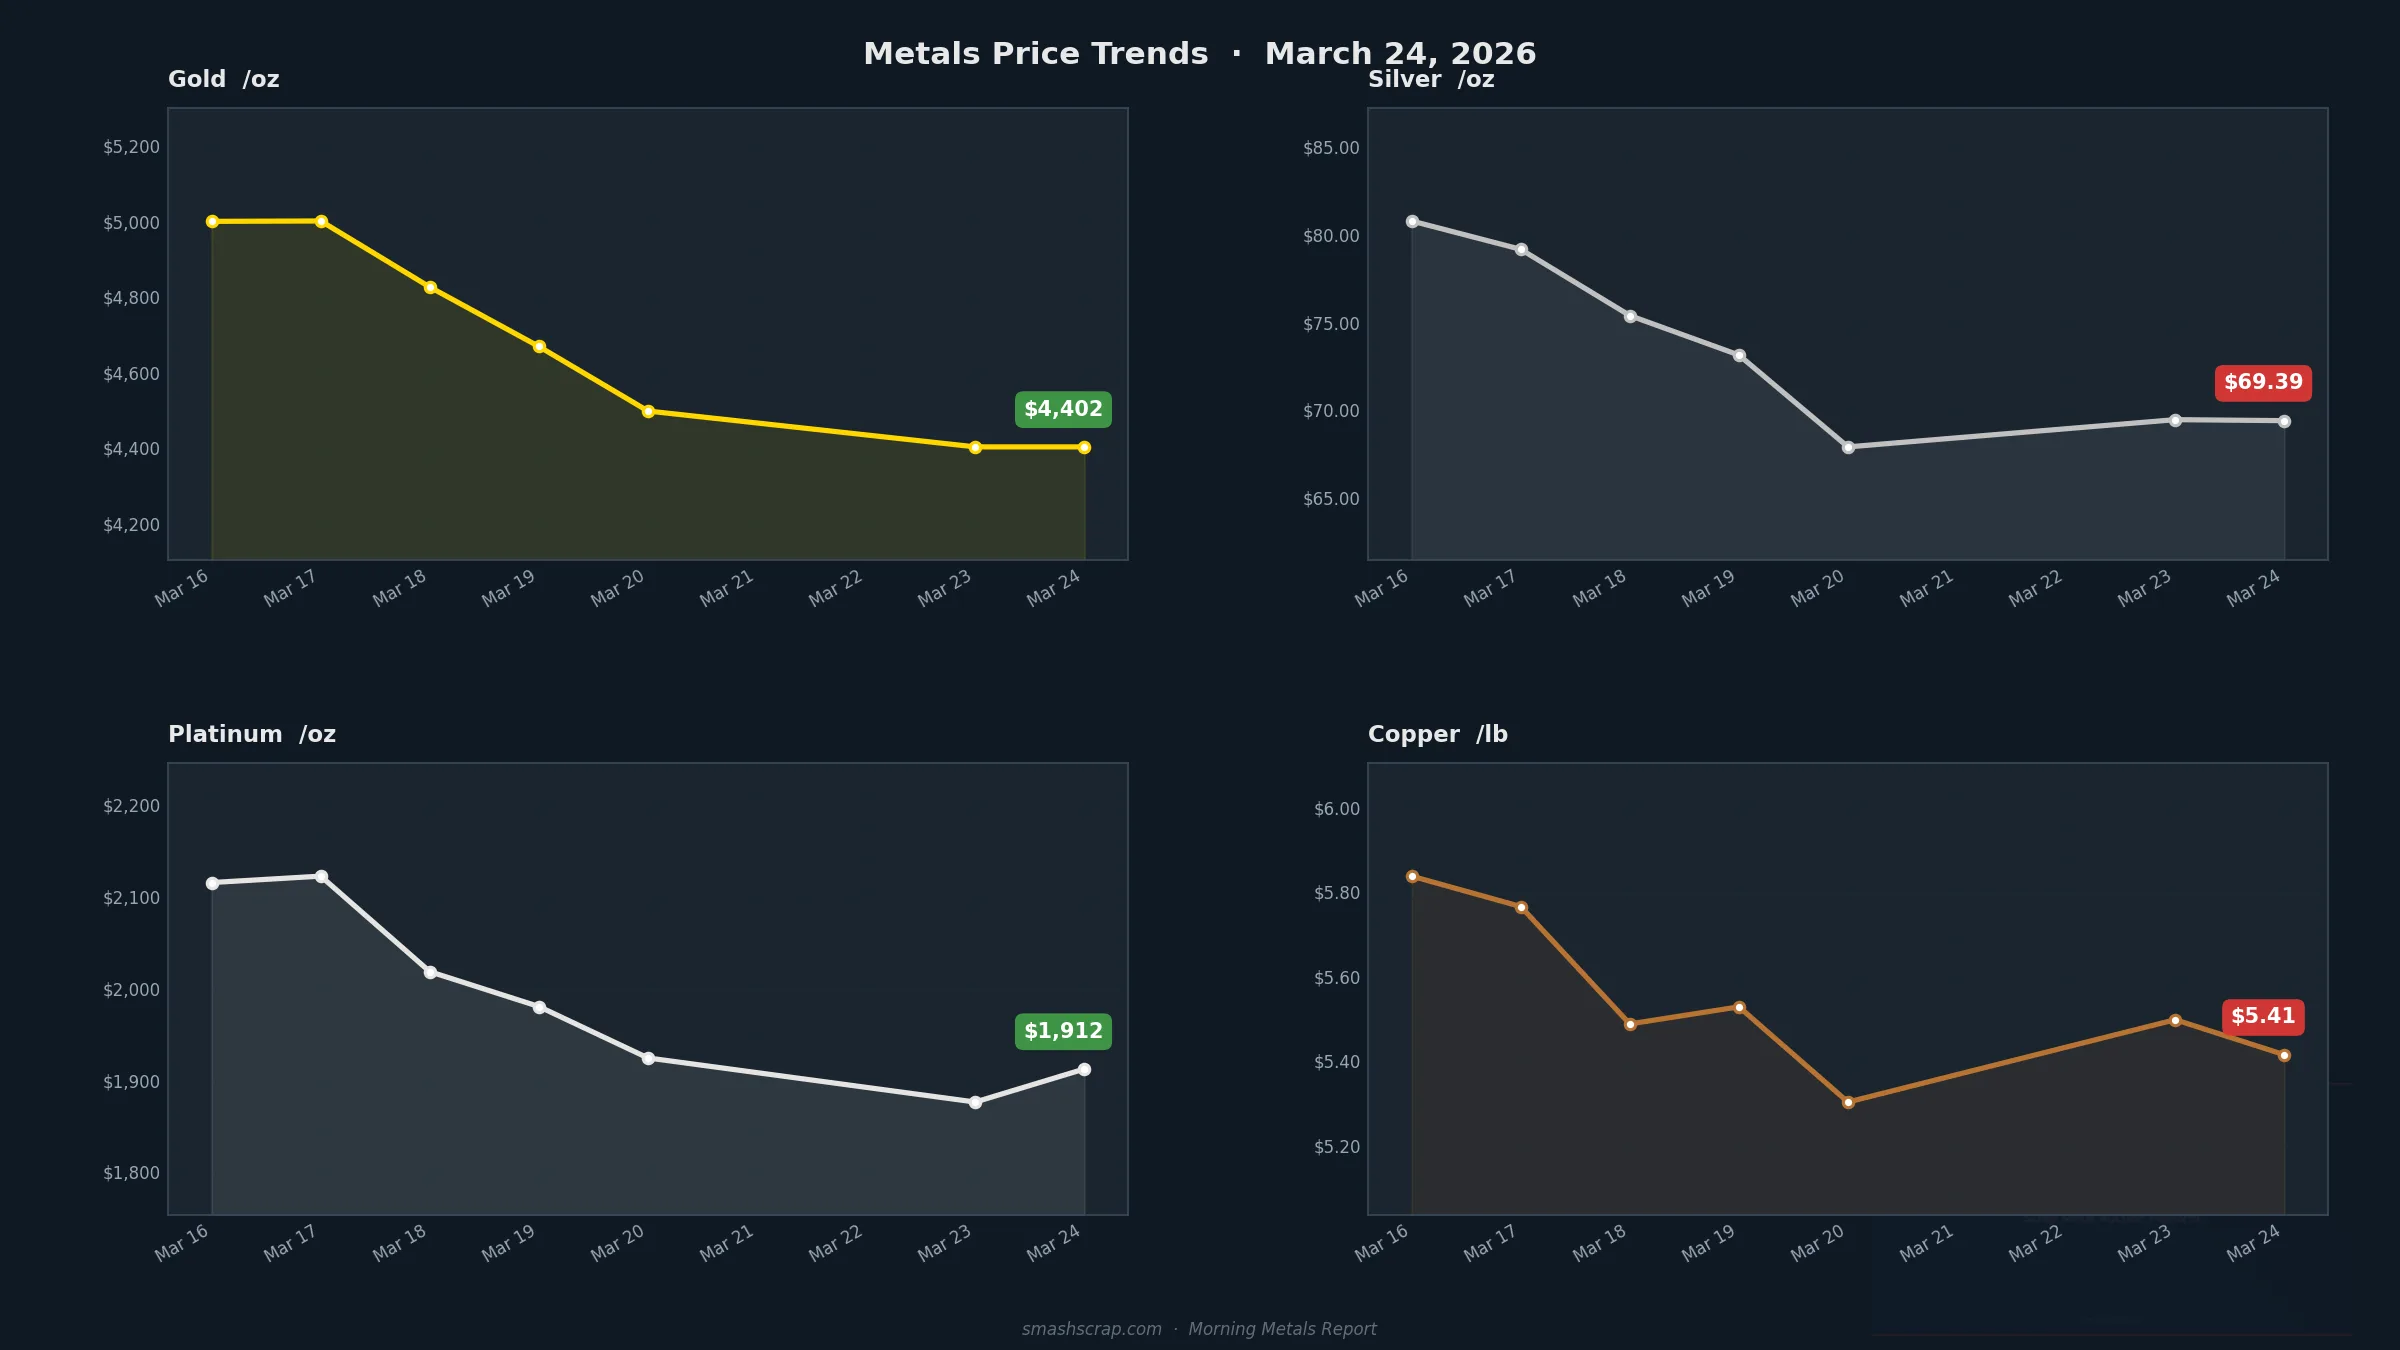Click the Mar 20 point on Silver line
Image resolution: width=2400 pixels, height=1350 pixels.
click(x=1848, y=447)
